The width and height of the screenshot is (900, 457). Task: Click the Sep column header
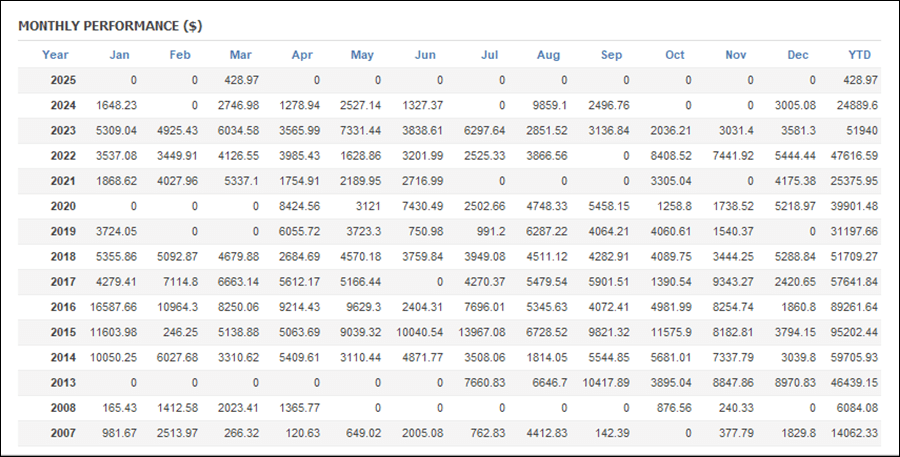[611, 55]
